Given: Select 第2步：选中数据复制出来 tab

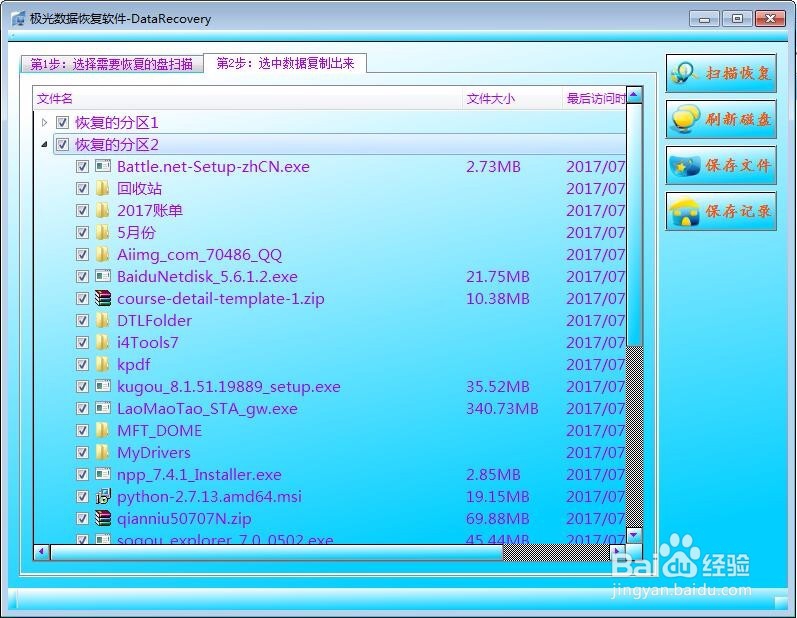Looking at the screenshot, I should click(x=285, y=63).
